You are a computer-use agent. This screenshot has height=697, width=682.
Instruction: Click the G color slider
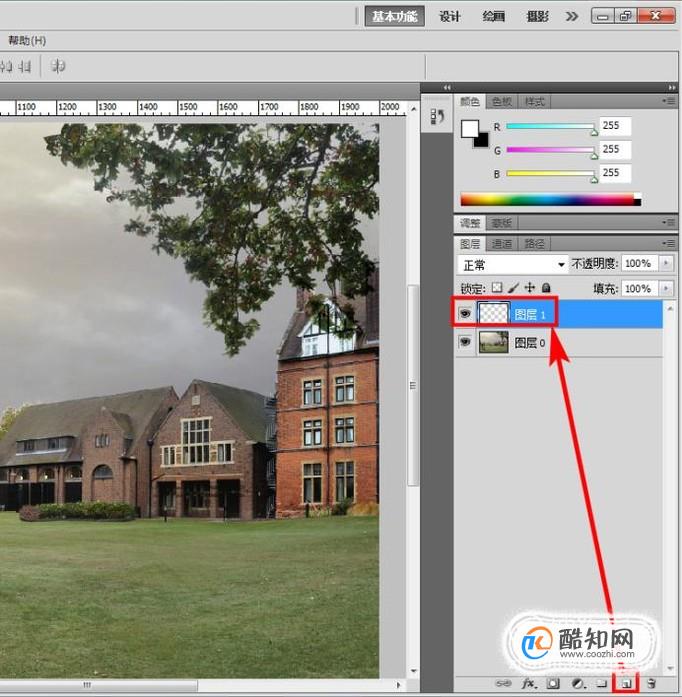[x=550, y=150]
